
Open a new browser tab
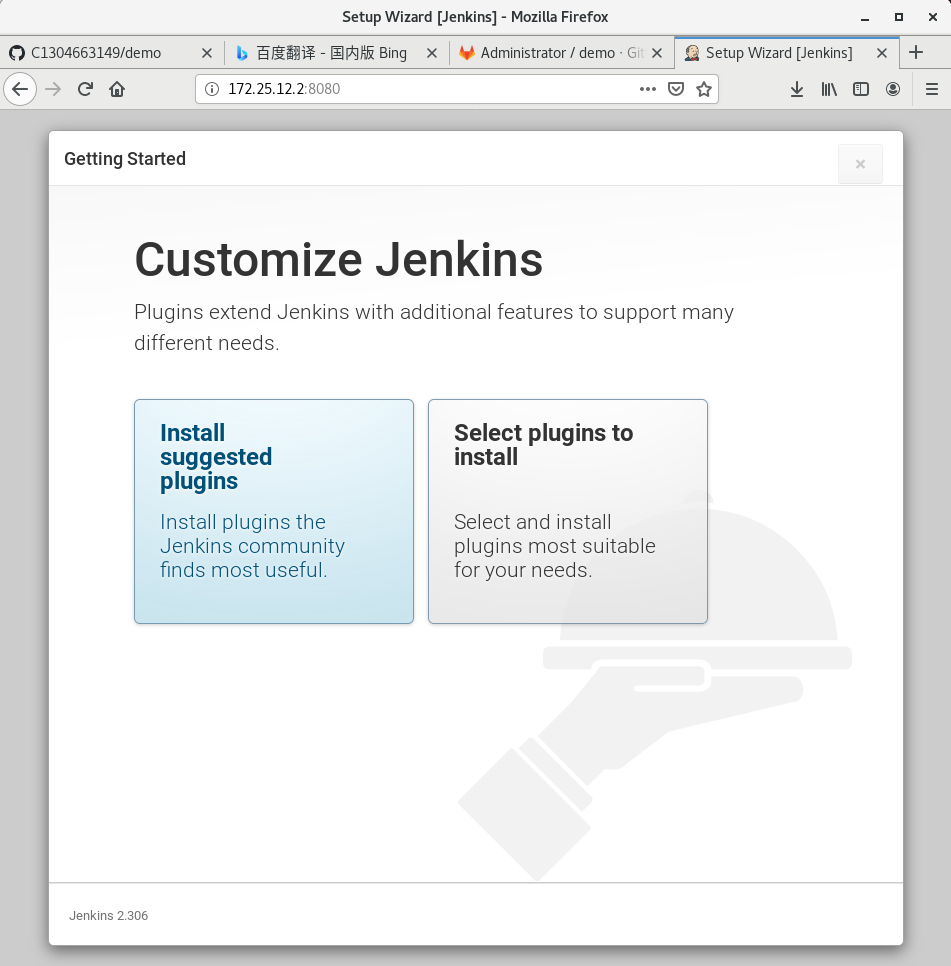pyautogui.click(x=916, y=52)
